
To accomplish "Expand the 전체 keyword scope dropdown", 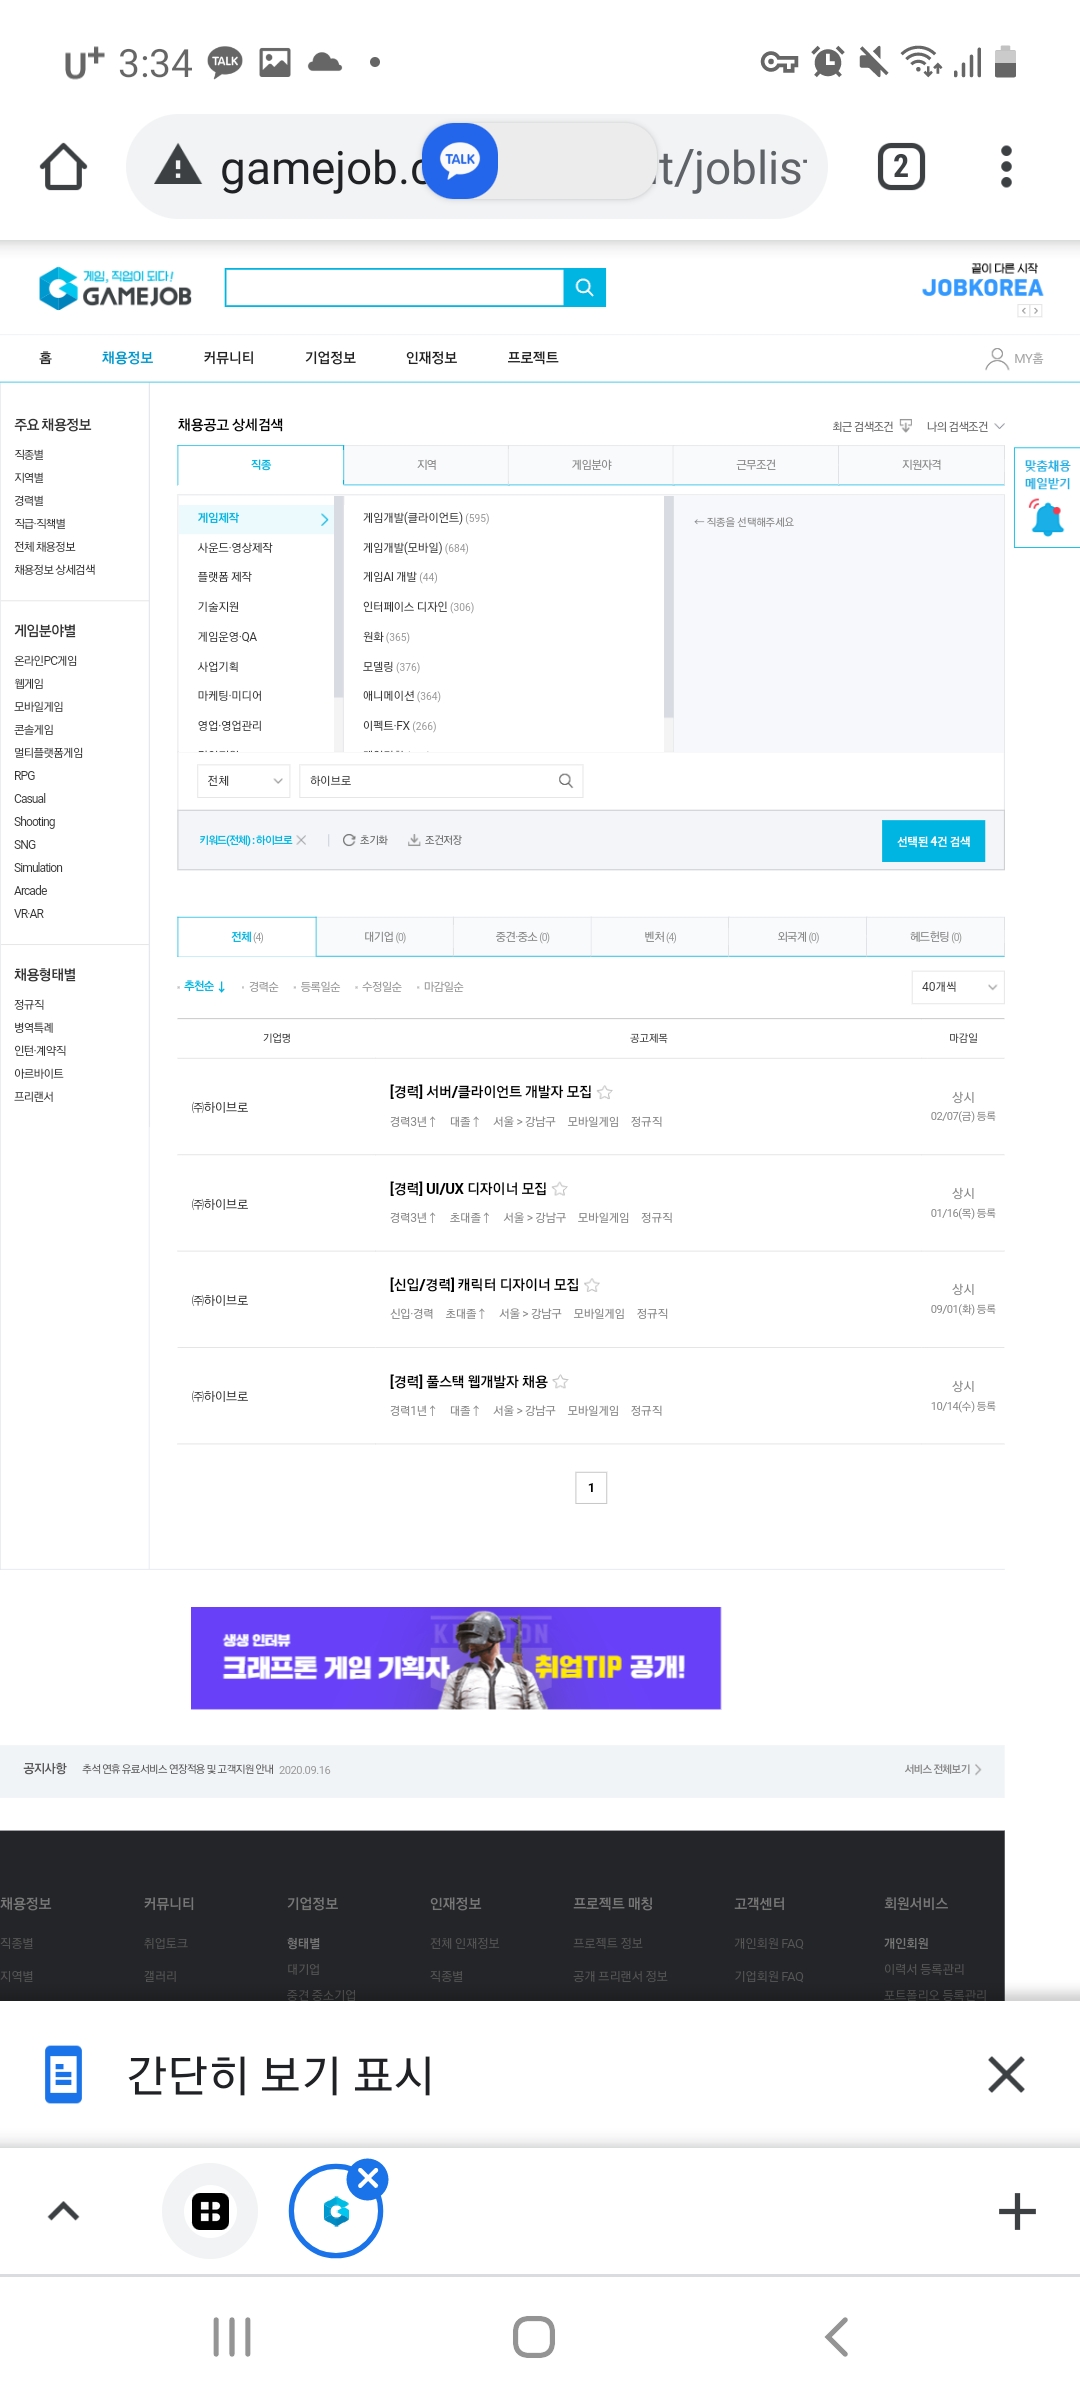I will point(245,781).
